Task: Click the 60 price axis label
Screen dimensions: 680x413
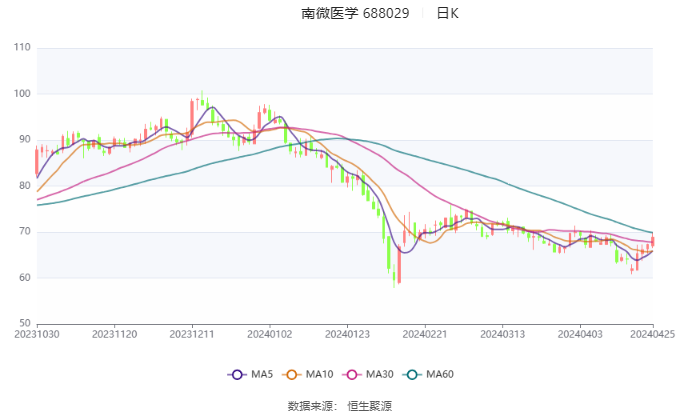Action: coord(25,278)
